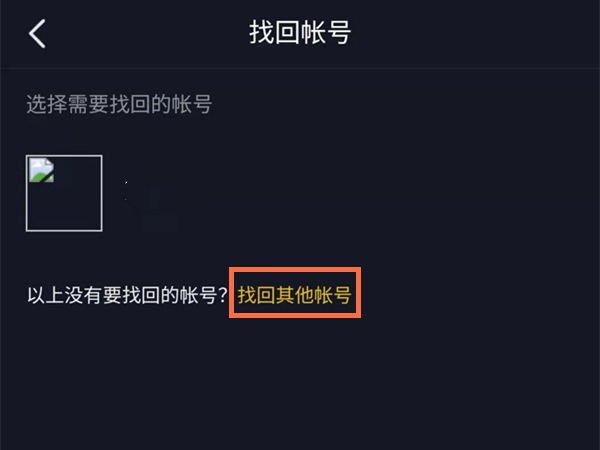Go back using the top-left arrow

[x=37, y=33]
